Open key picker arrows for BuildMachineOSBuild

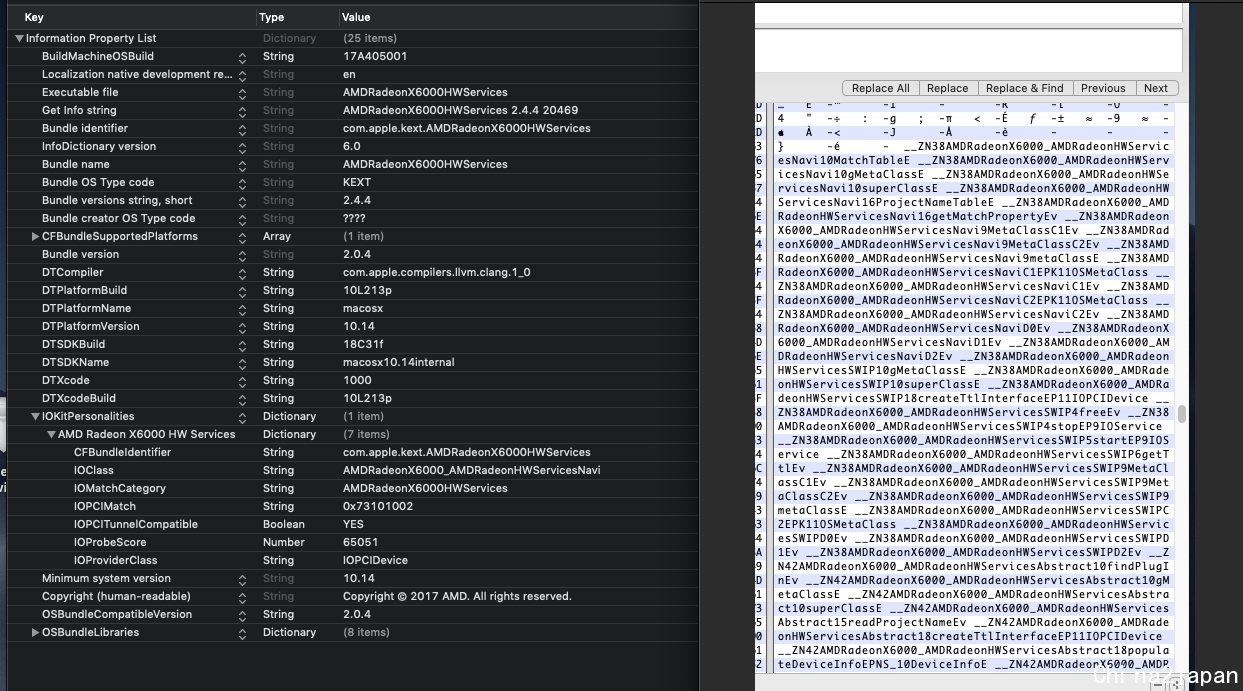point(242,57)
